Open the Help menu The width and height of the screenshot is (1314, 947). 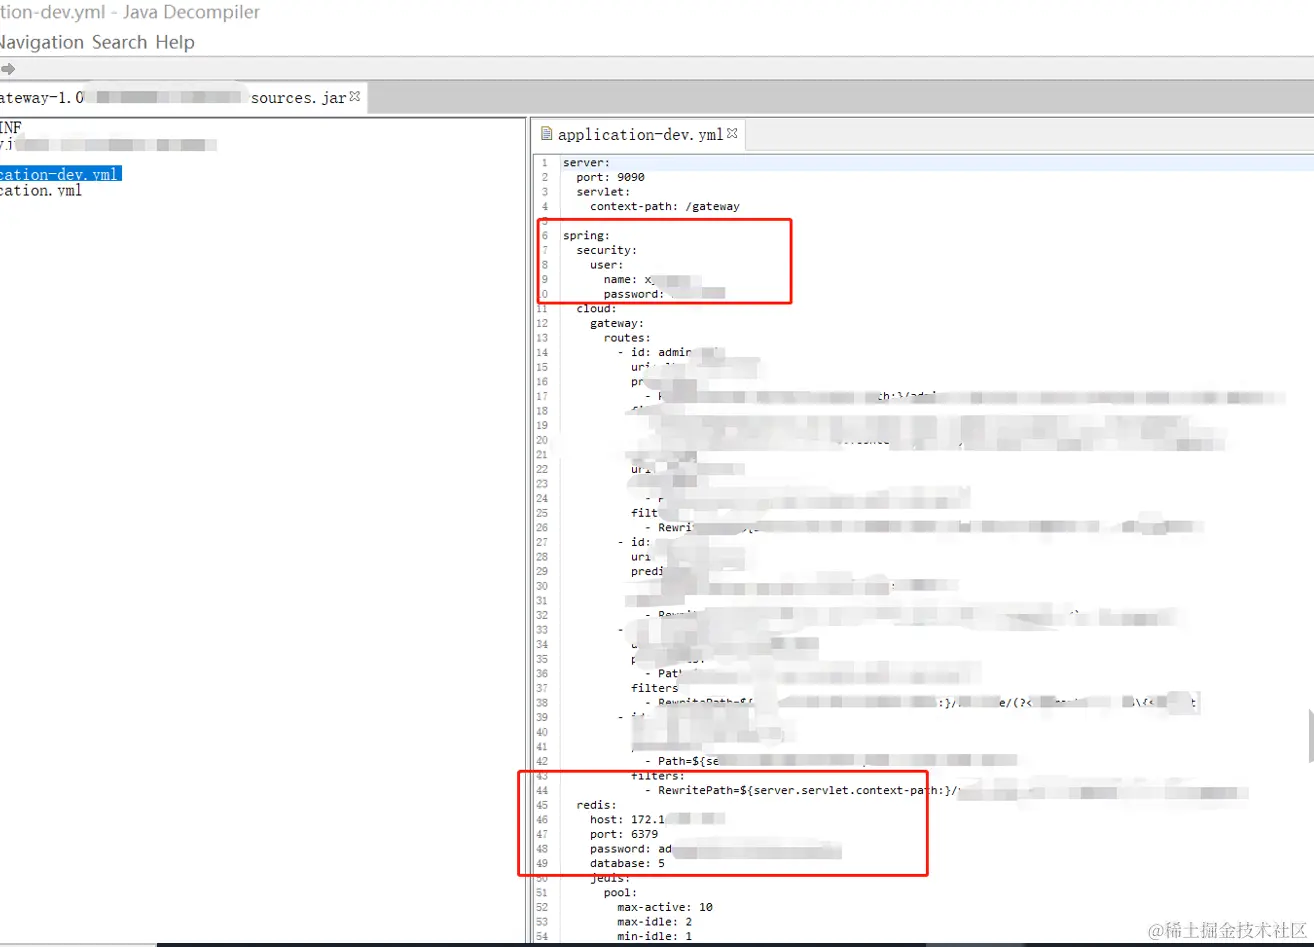tap(175, 42)
